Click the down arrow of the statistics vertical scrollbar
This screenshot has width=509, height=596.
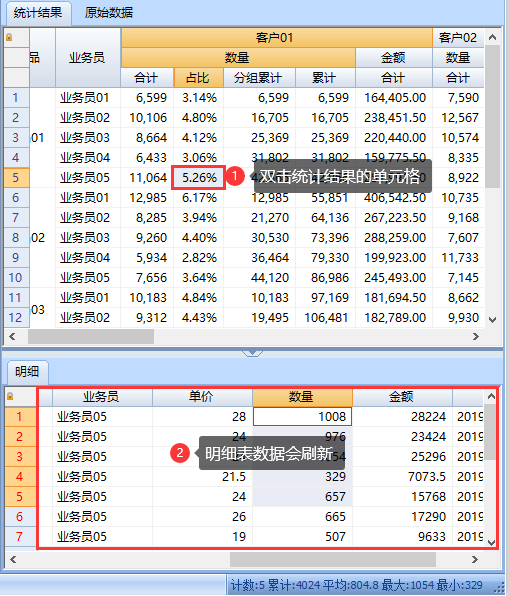(493, 320)
